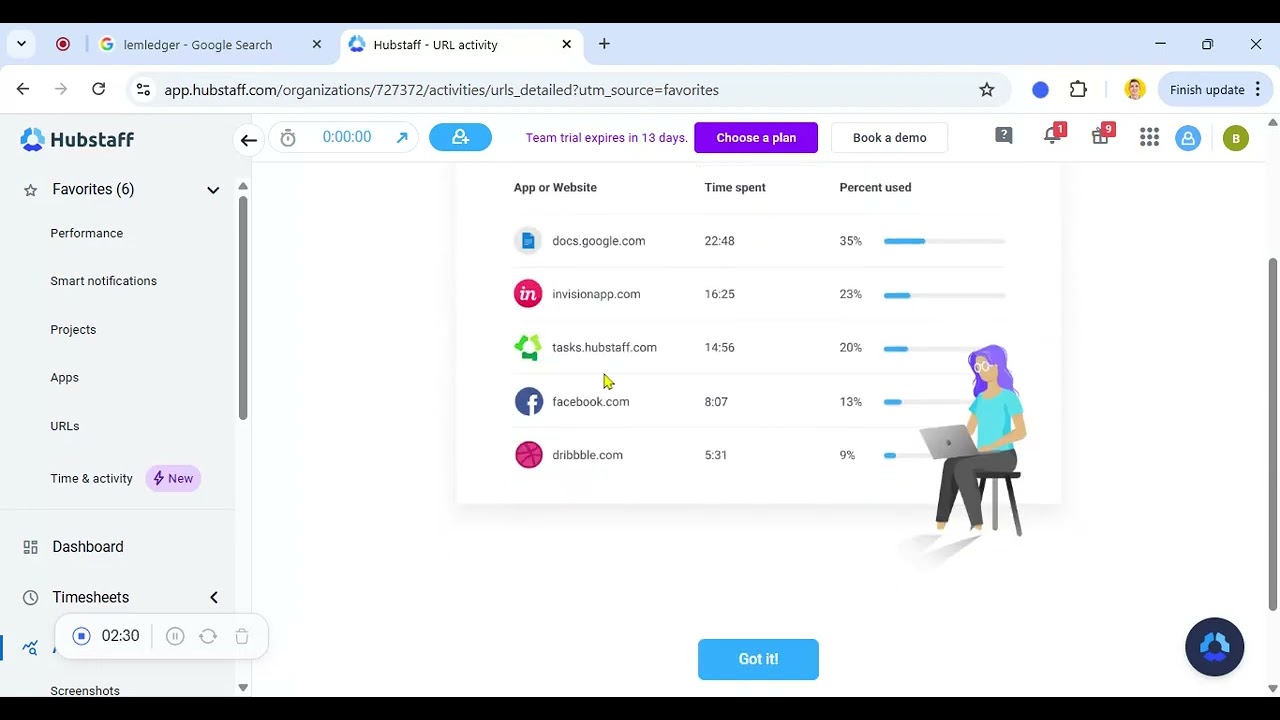
Task: Open a new browser tab
Action: pos(604,44)
